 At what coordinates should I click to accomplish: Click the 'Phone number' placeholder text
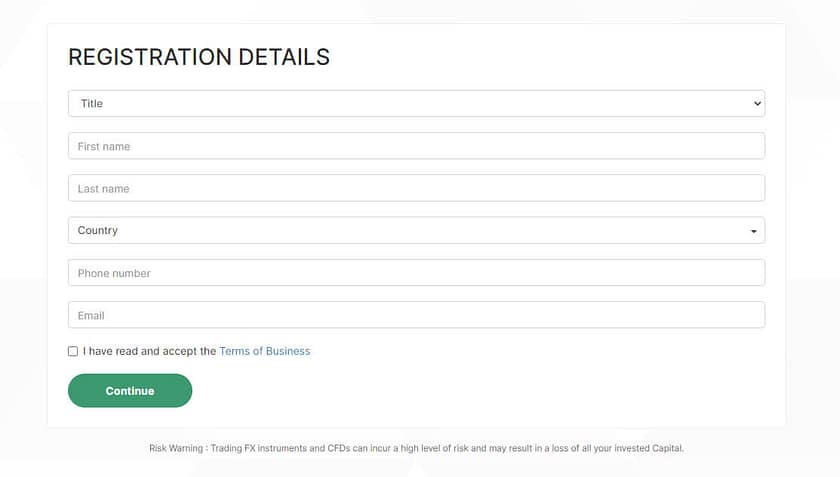114,273
